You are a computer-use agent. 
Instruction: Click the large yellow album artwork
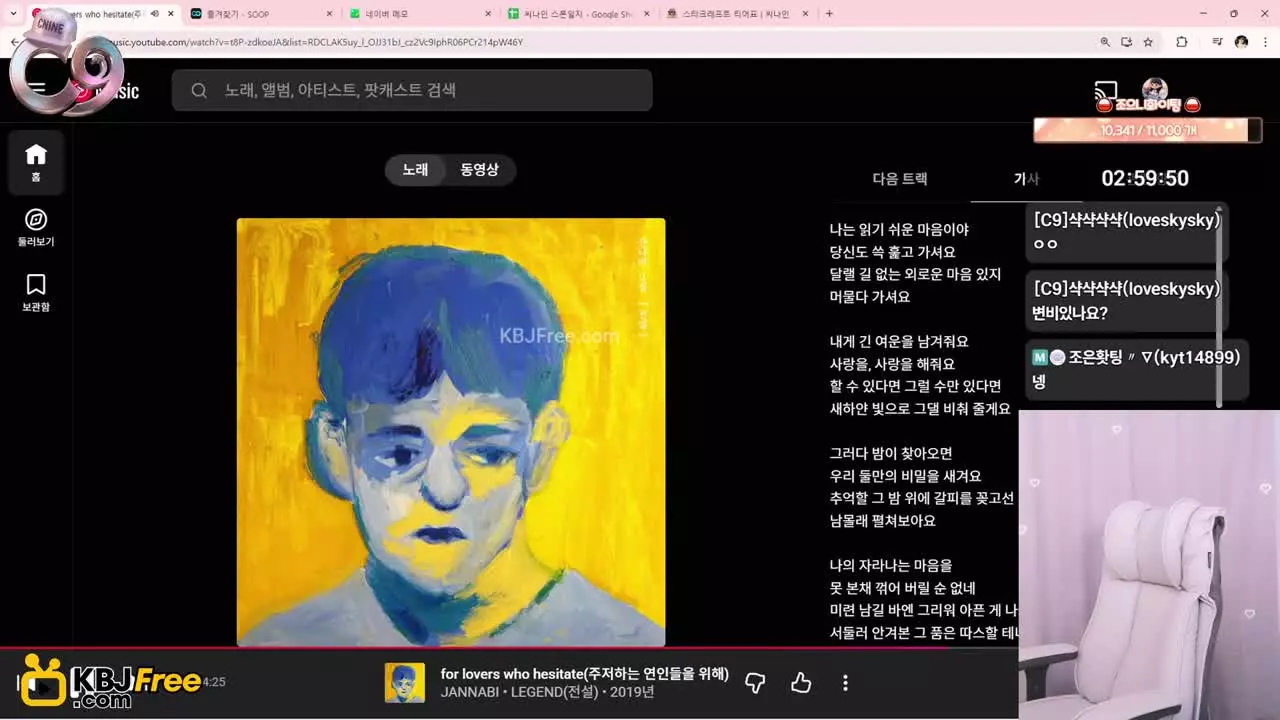click(x=451, y=432)
